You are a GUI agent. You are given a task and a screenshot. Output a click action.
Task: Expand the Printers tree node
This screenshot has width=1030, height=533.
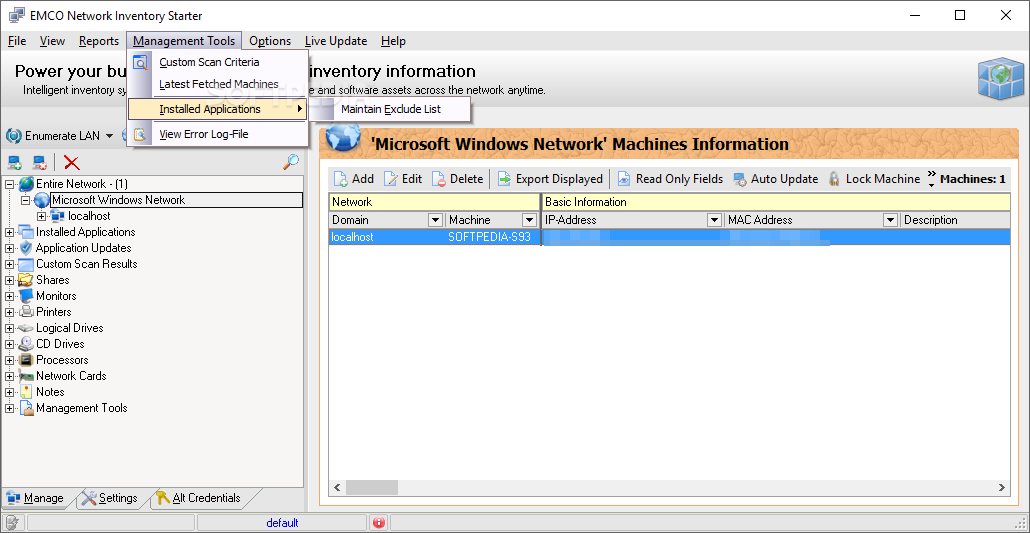point(9,312)
